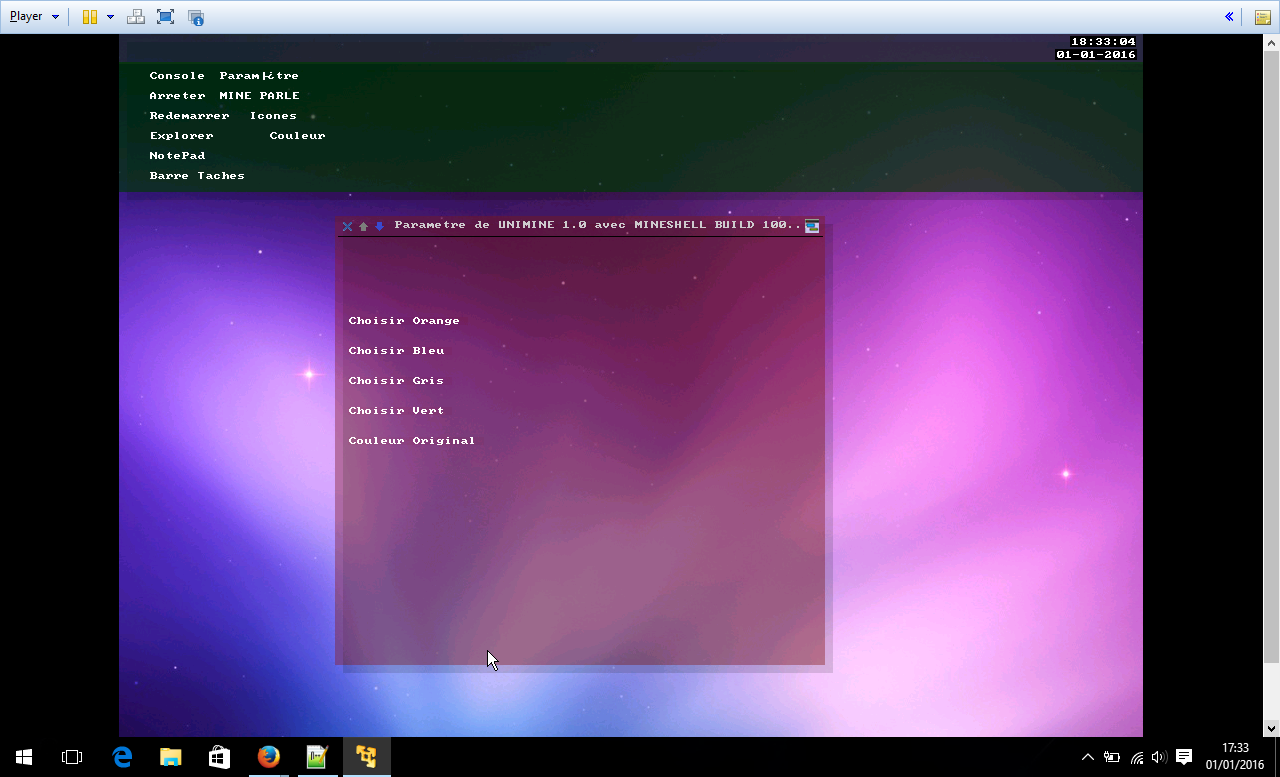Click the gray up arrow in Parametre title bar

[x=363, y=226]
